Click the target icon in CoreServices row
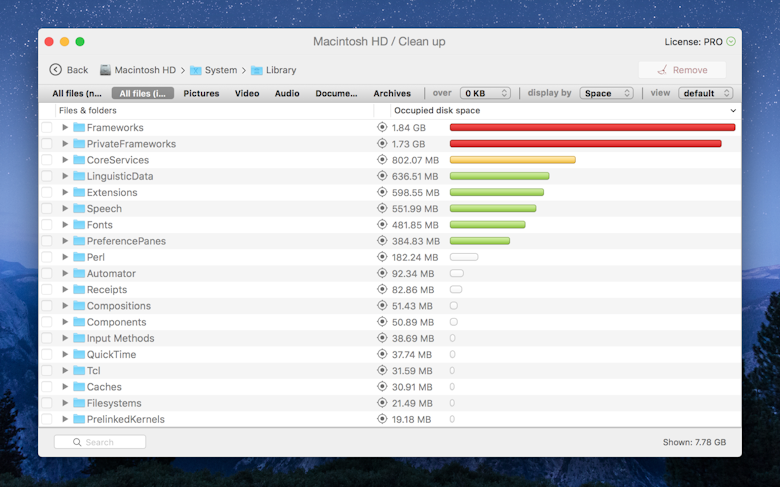This screenshot has width=780, height=487. tap(382, 160)
